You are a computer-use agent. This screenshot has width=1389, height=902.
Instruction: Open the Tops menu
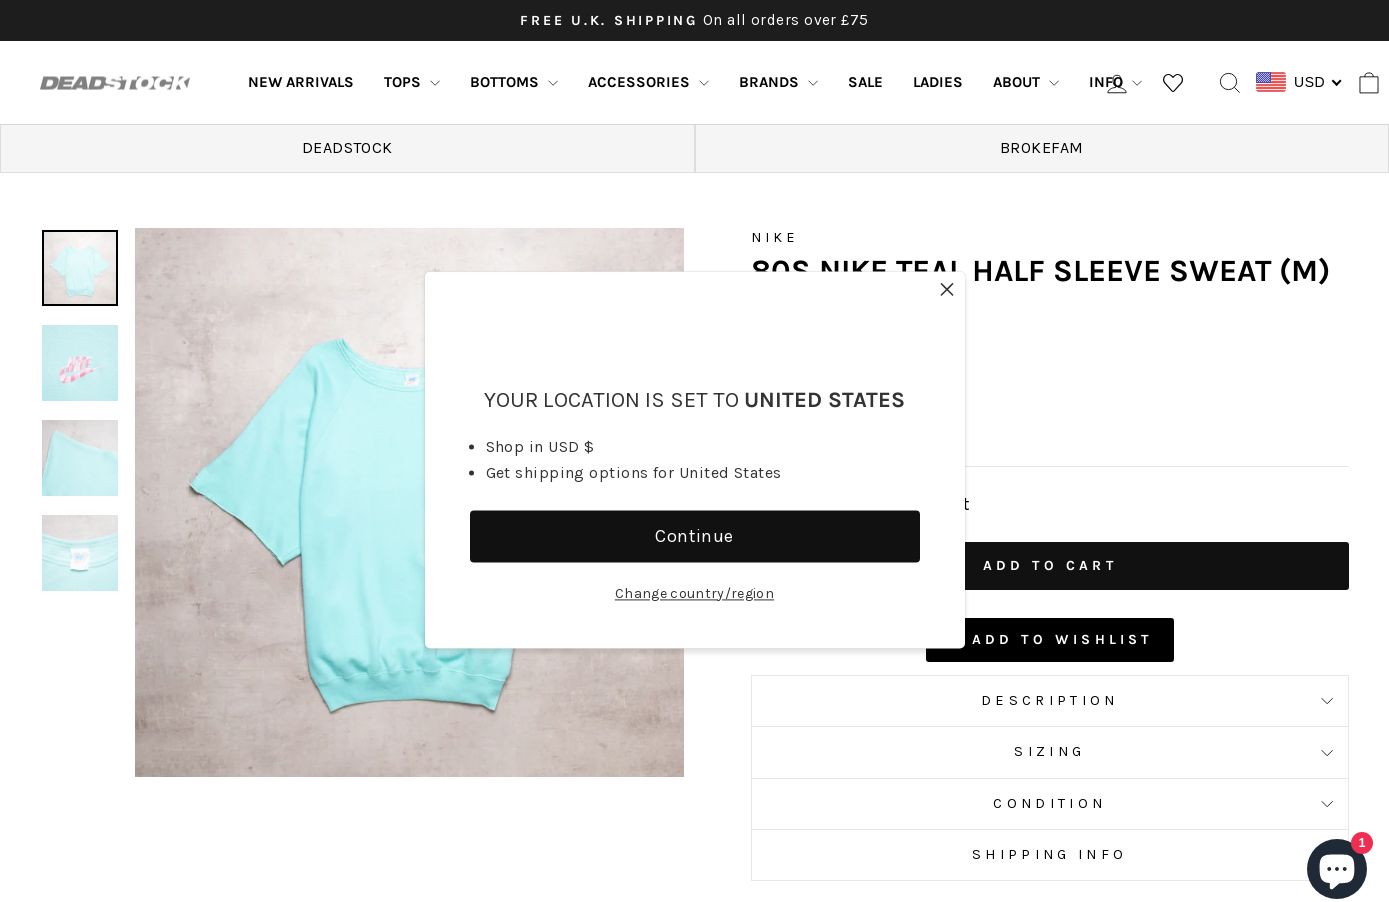[x=411, y=83]
